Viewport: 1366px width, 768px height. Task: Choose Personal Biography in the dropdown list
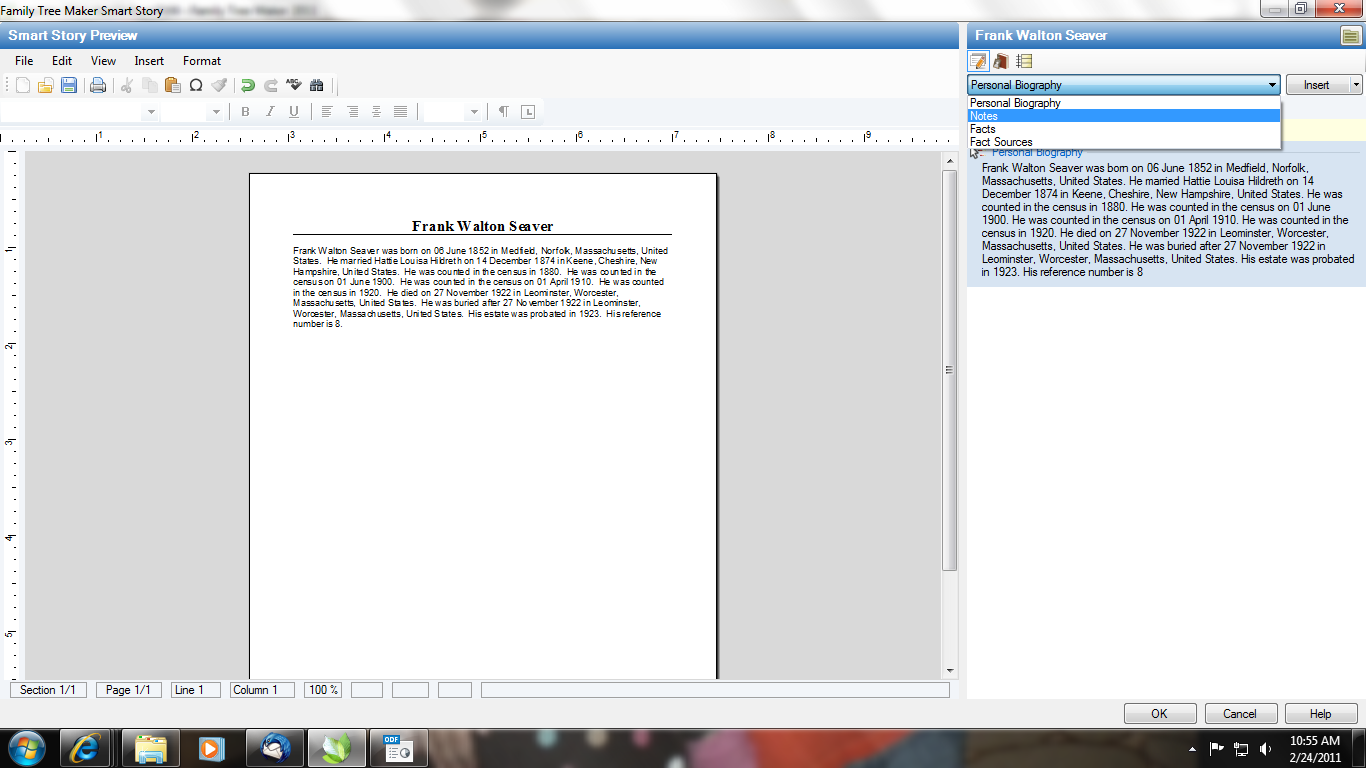tap(1124, 103)
